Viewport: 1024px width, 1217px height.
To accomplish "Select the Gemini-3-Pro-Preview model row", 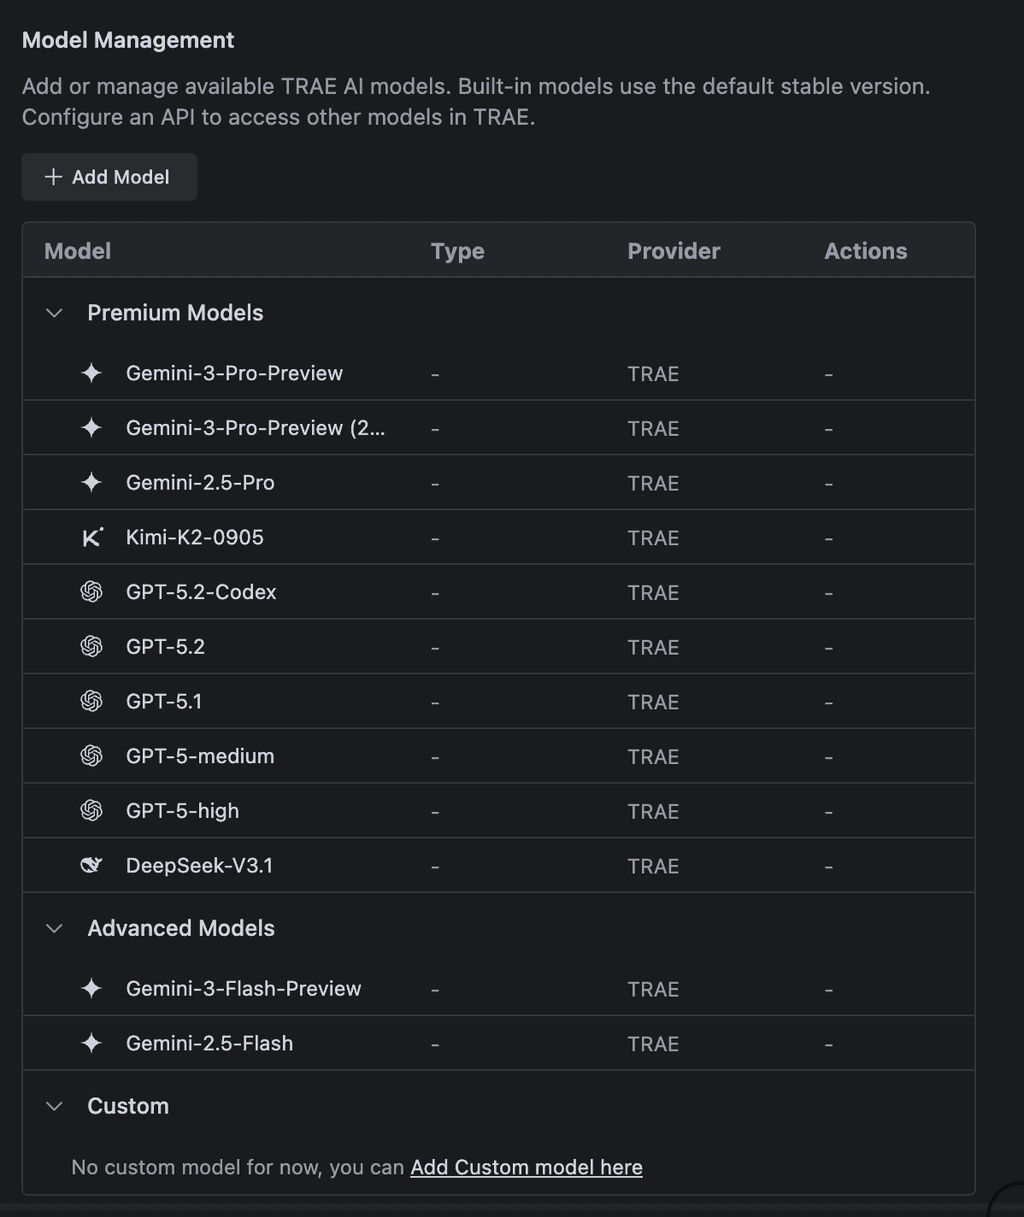I will (400, 373).
